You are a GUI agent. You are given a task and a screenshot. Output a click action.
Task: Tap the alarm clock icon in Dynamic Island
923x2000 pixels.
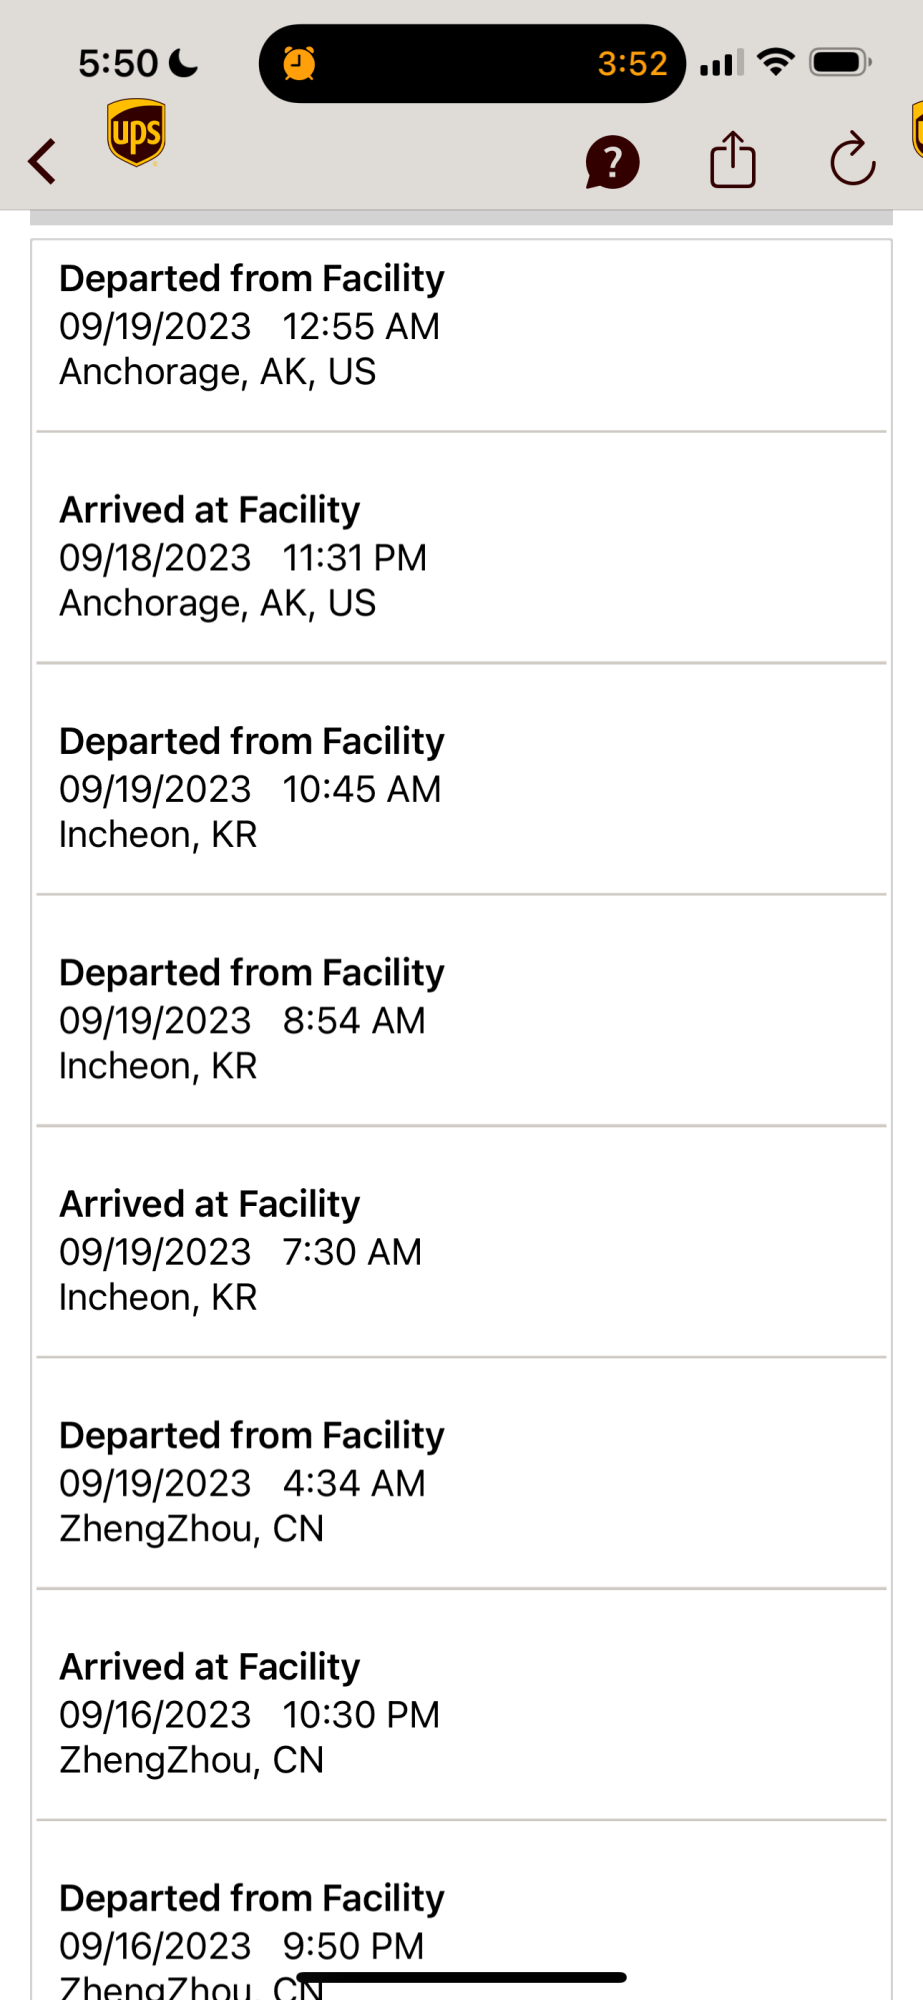click(299, 64)
